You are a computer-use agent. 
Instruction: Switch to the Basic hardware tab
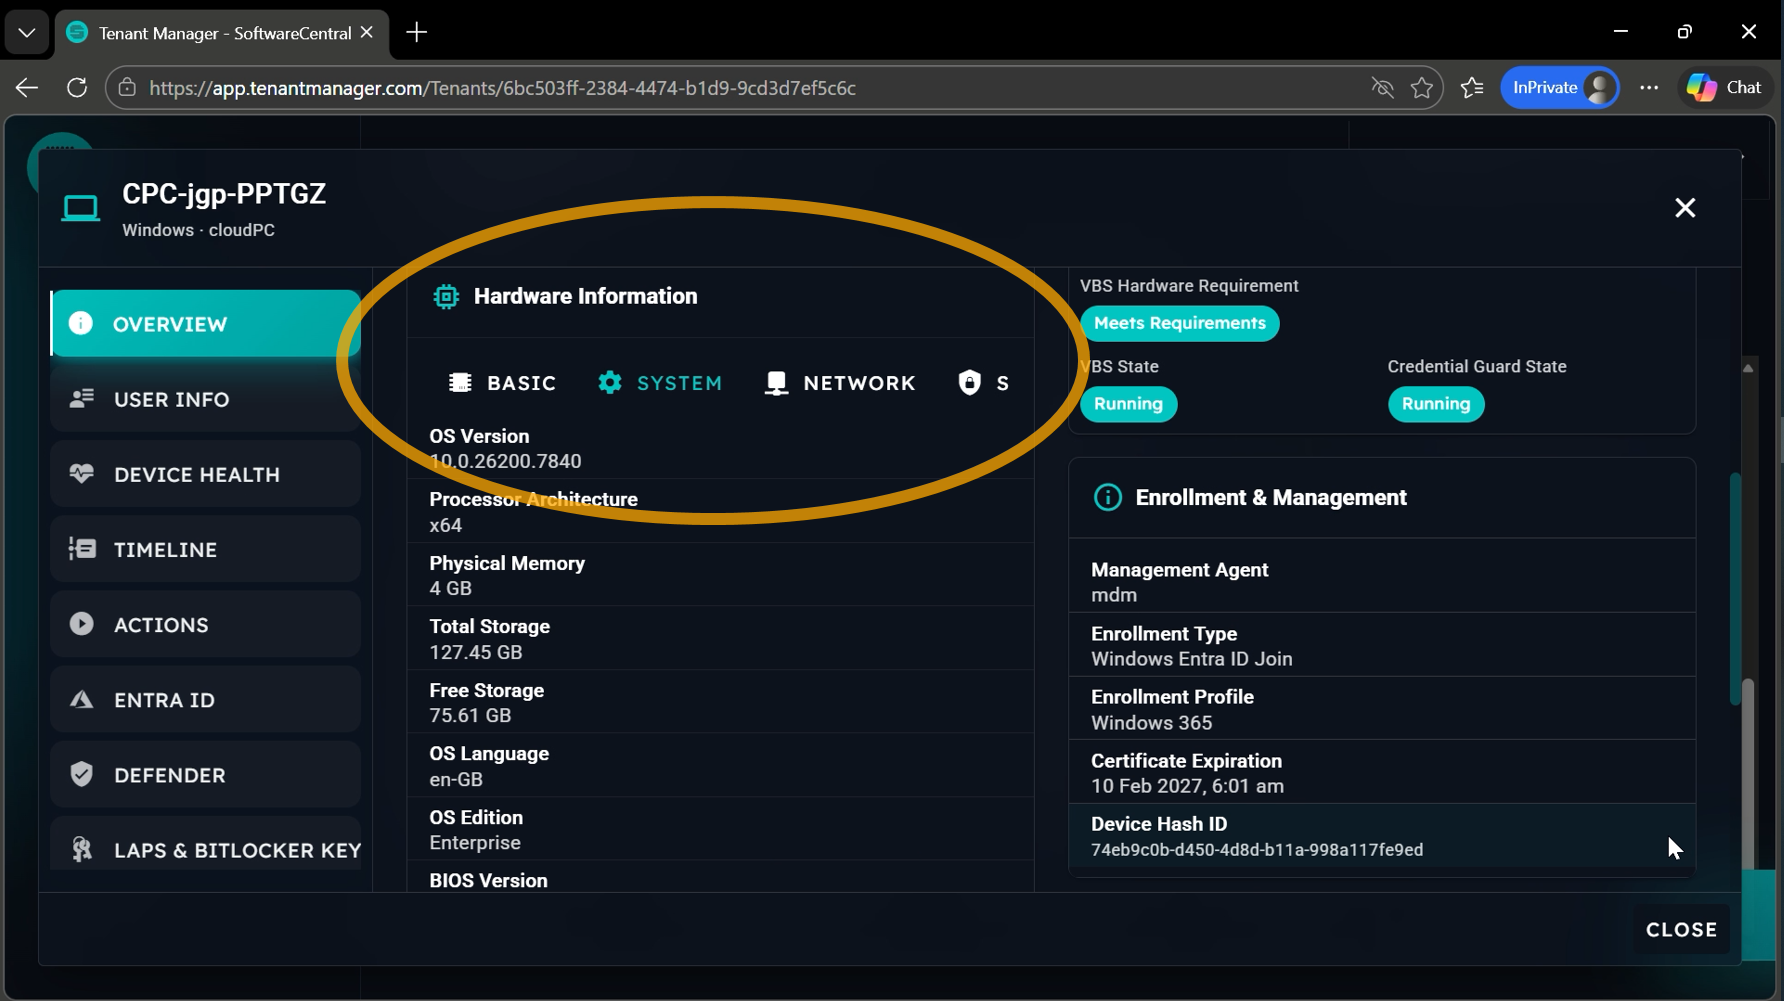point(502,383)
